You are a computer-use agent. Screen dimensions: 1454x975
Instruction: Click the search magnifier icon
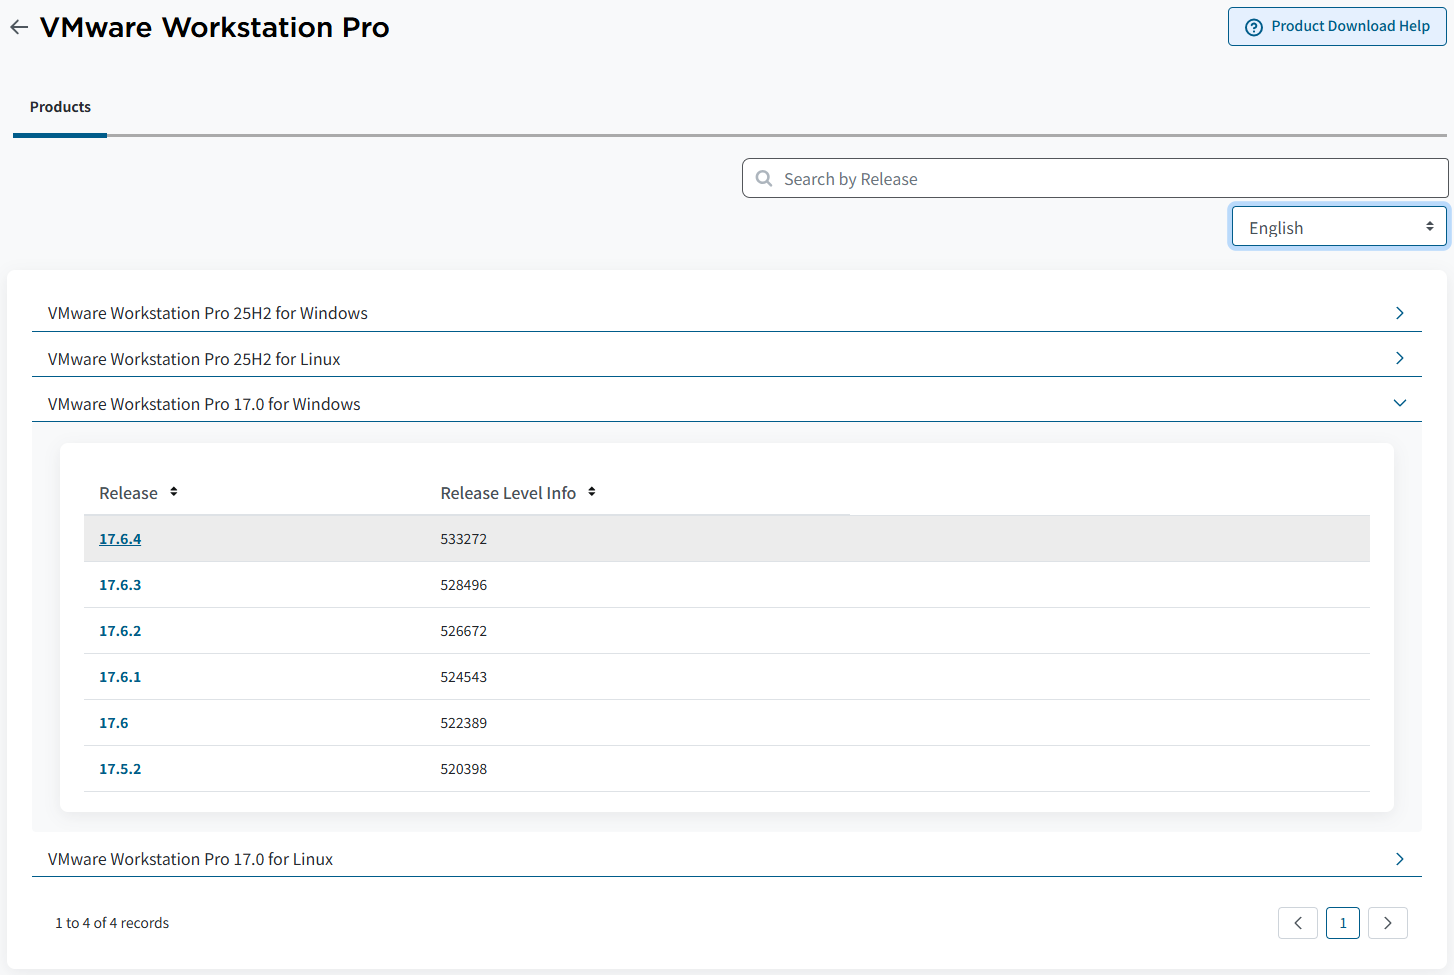(x=764, y=178)
